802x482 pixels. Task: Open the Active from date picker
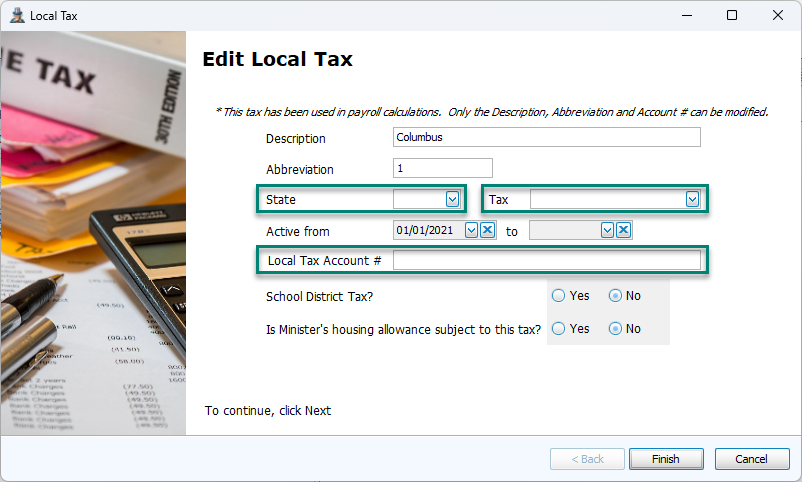(x=472, y=230)
